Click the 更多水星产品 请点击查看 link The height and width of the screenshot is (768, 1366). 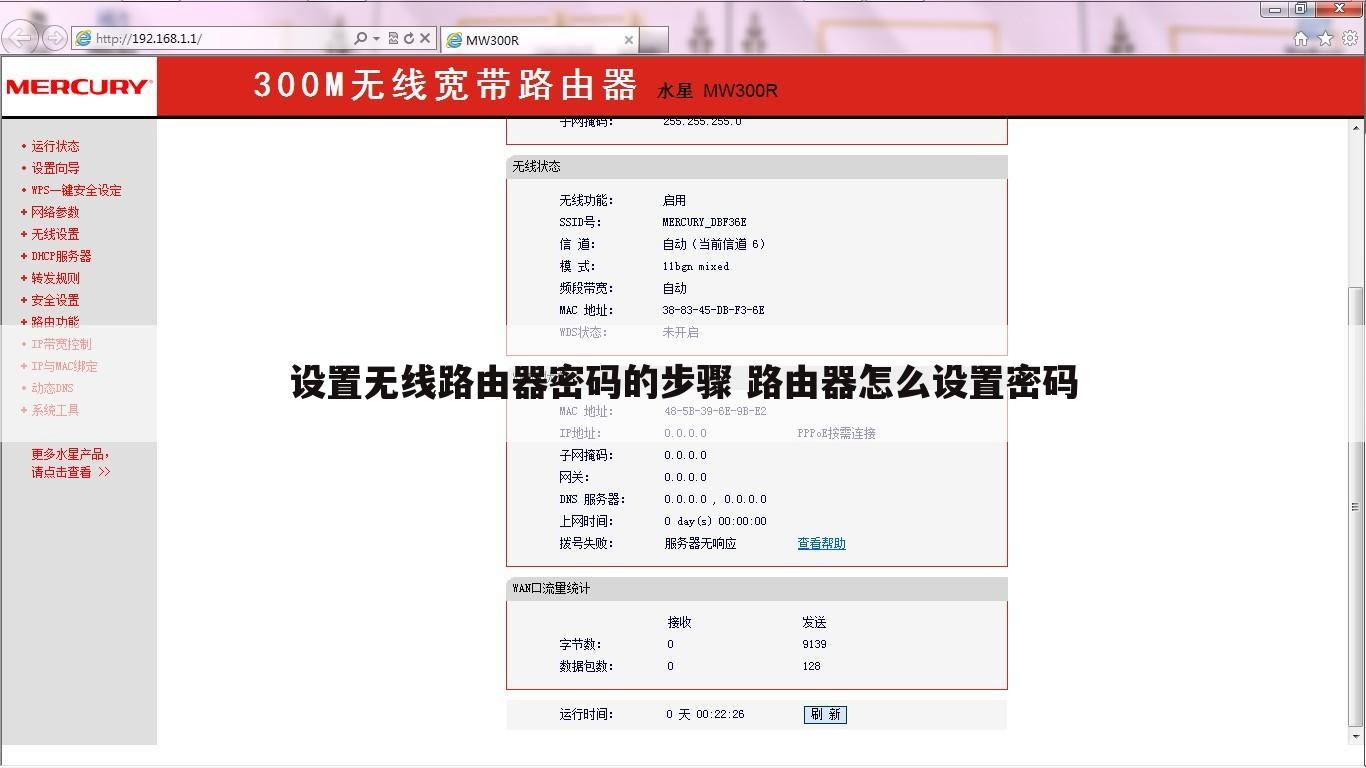coord(70,463)
